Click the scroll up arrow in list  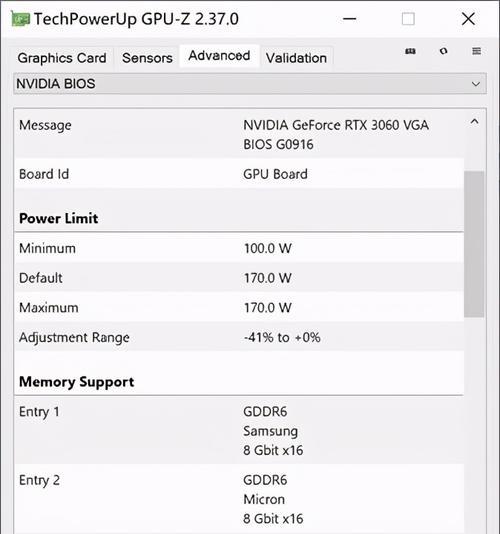(x=474, y=122)
